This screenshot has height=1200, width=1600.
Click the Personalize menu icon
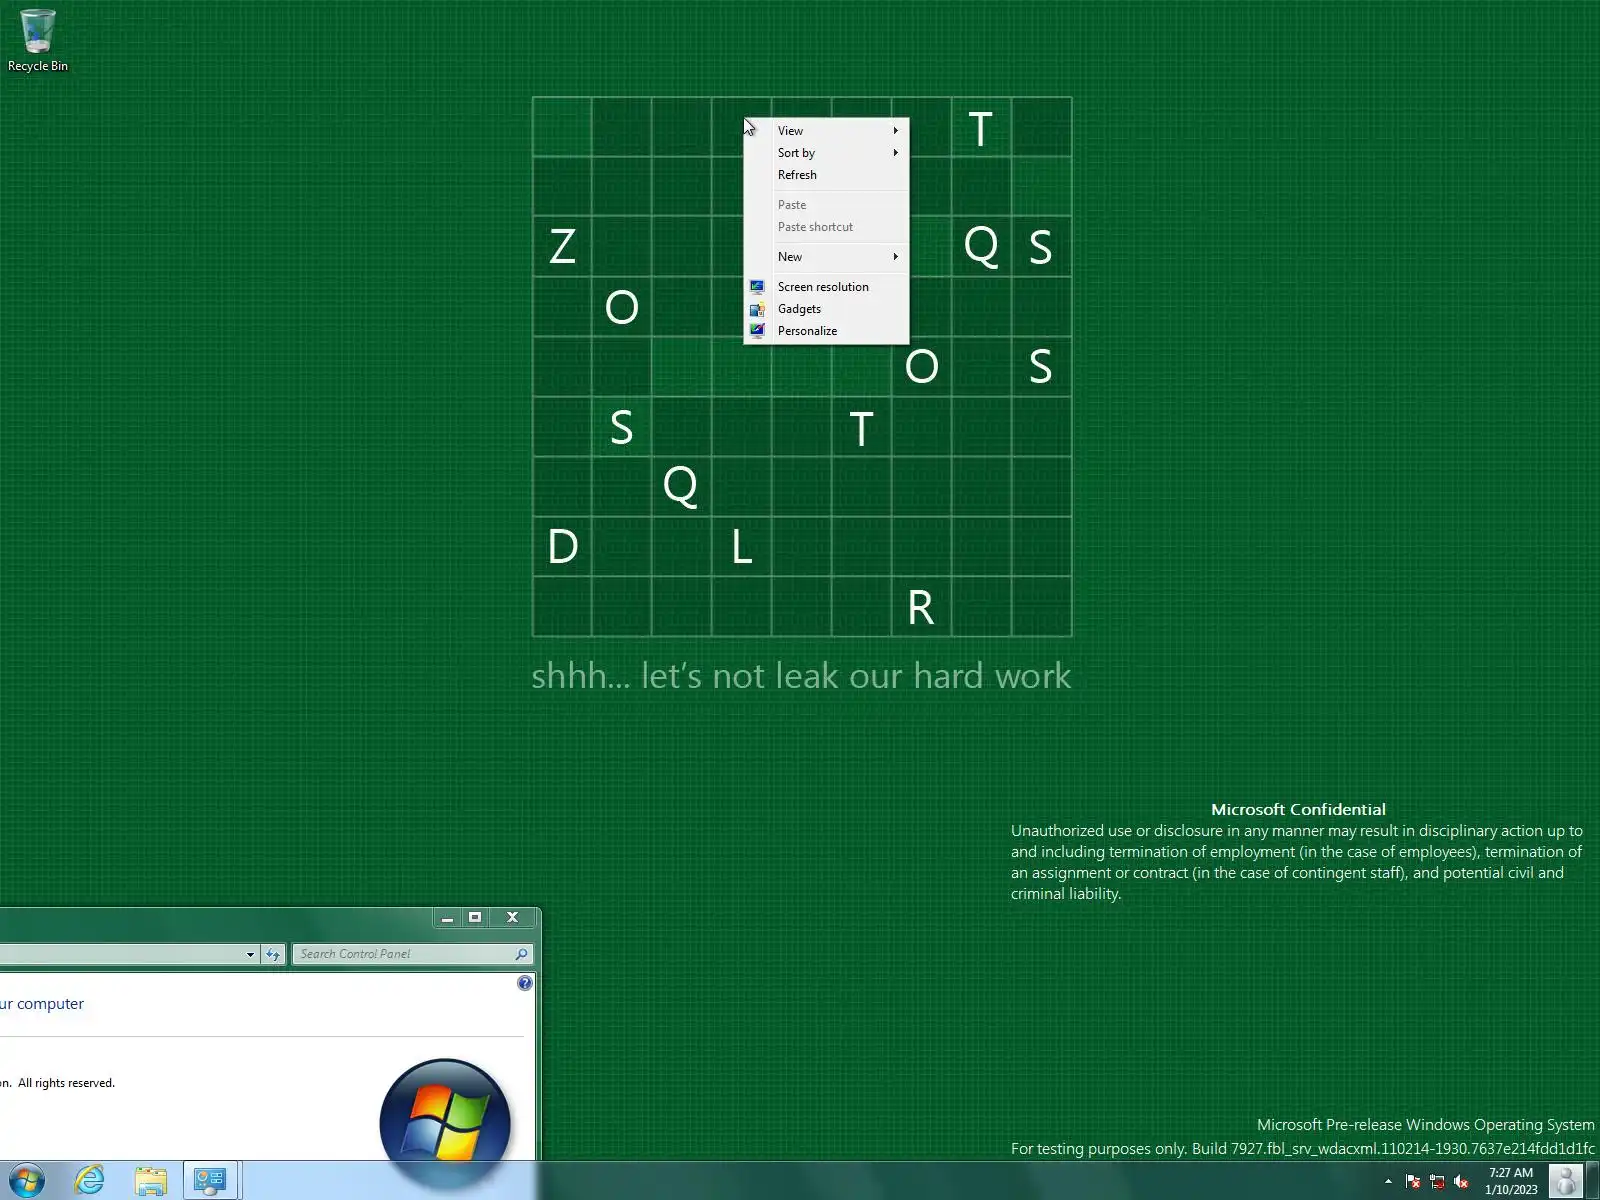(757, 331)
